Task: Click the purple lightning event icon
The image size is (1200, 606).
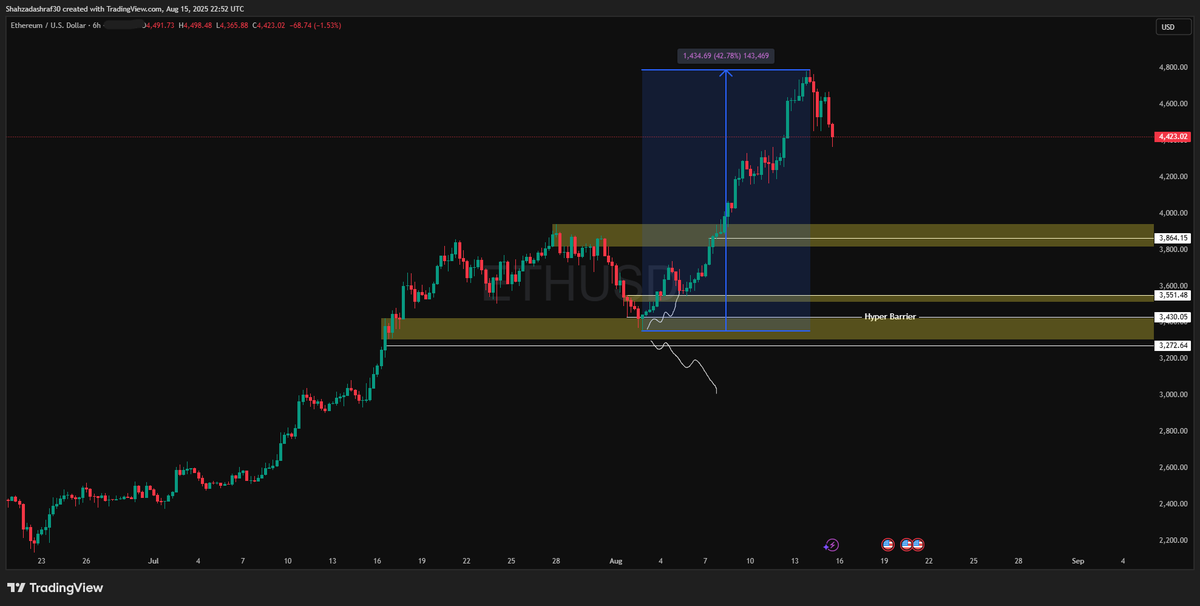Action: [x=832, y=545]
